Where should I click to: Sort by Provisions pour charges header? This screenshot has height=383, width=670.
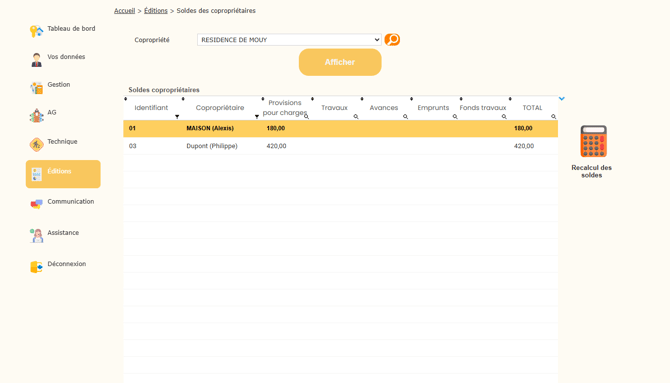285,108
